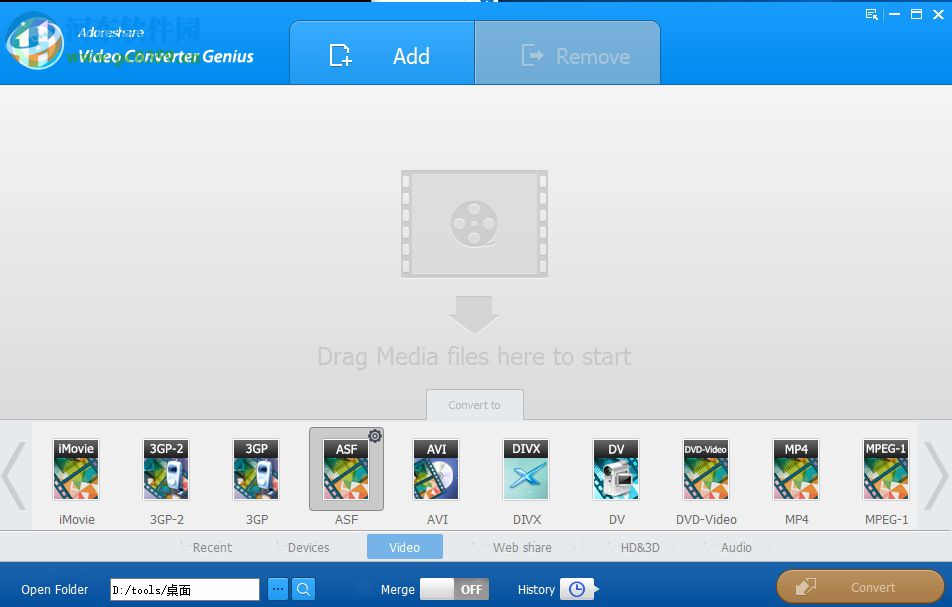Image resolution: width=952 pixels, height=607 pixels.
Task: Click the output path input field
Action: point(184,589)
